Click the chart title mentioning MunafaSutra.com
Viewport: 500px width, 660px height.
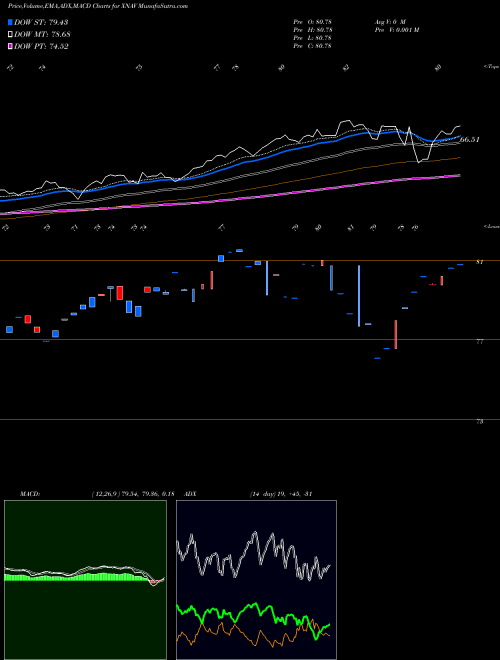[98, 6]
